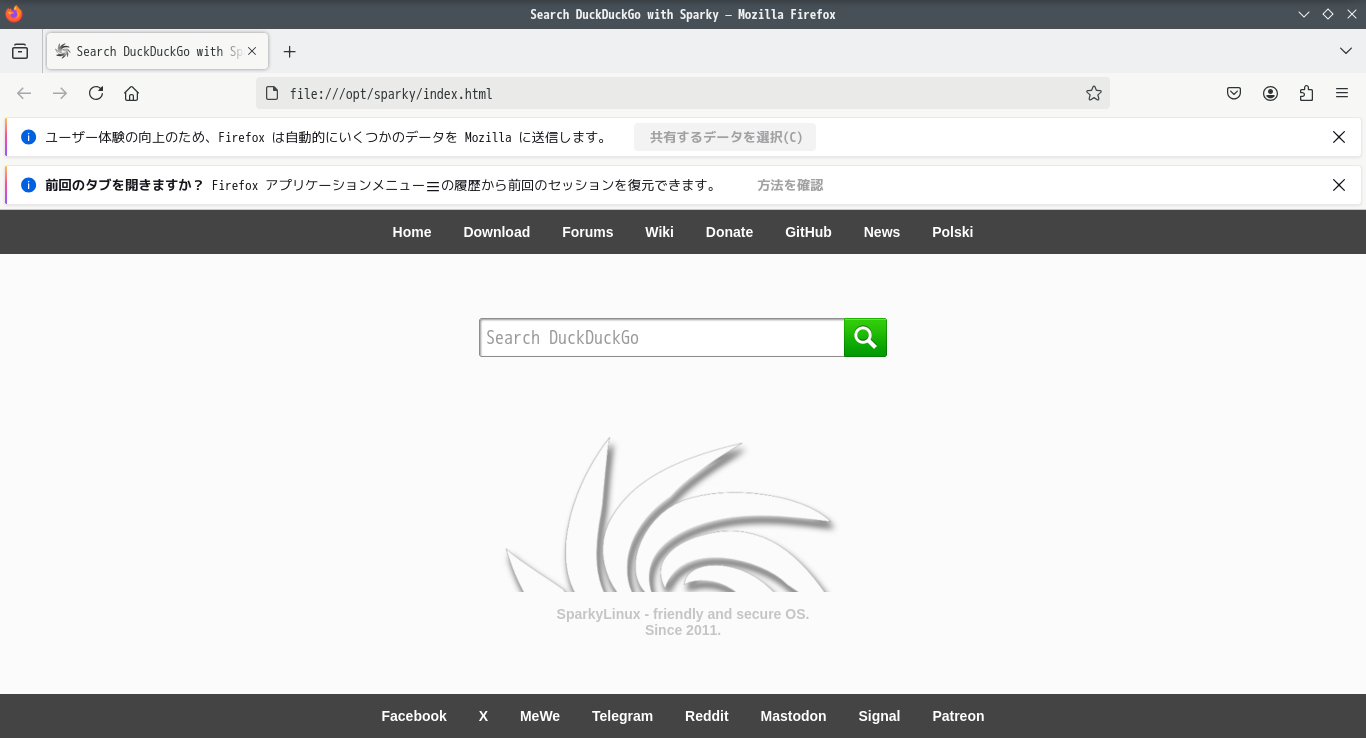Click the Firefox logo in the title bar
Image resolution: width=1366 pixels, height=738 pixels.
pos(14,14)
